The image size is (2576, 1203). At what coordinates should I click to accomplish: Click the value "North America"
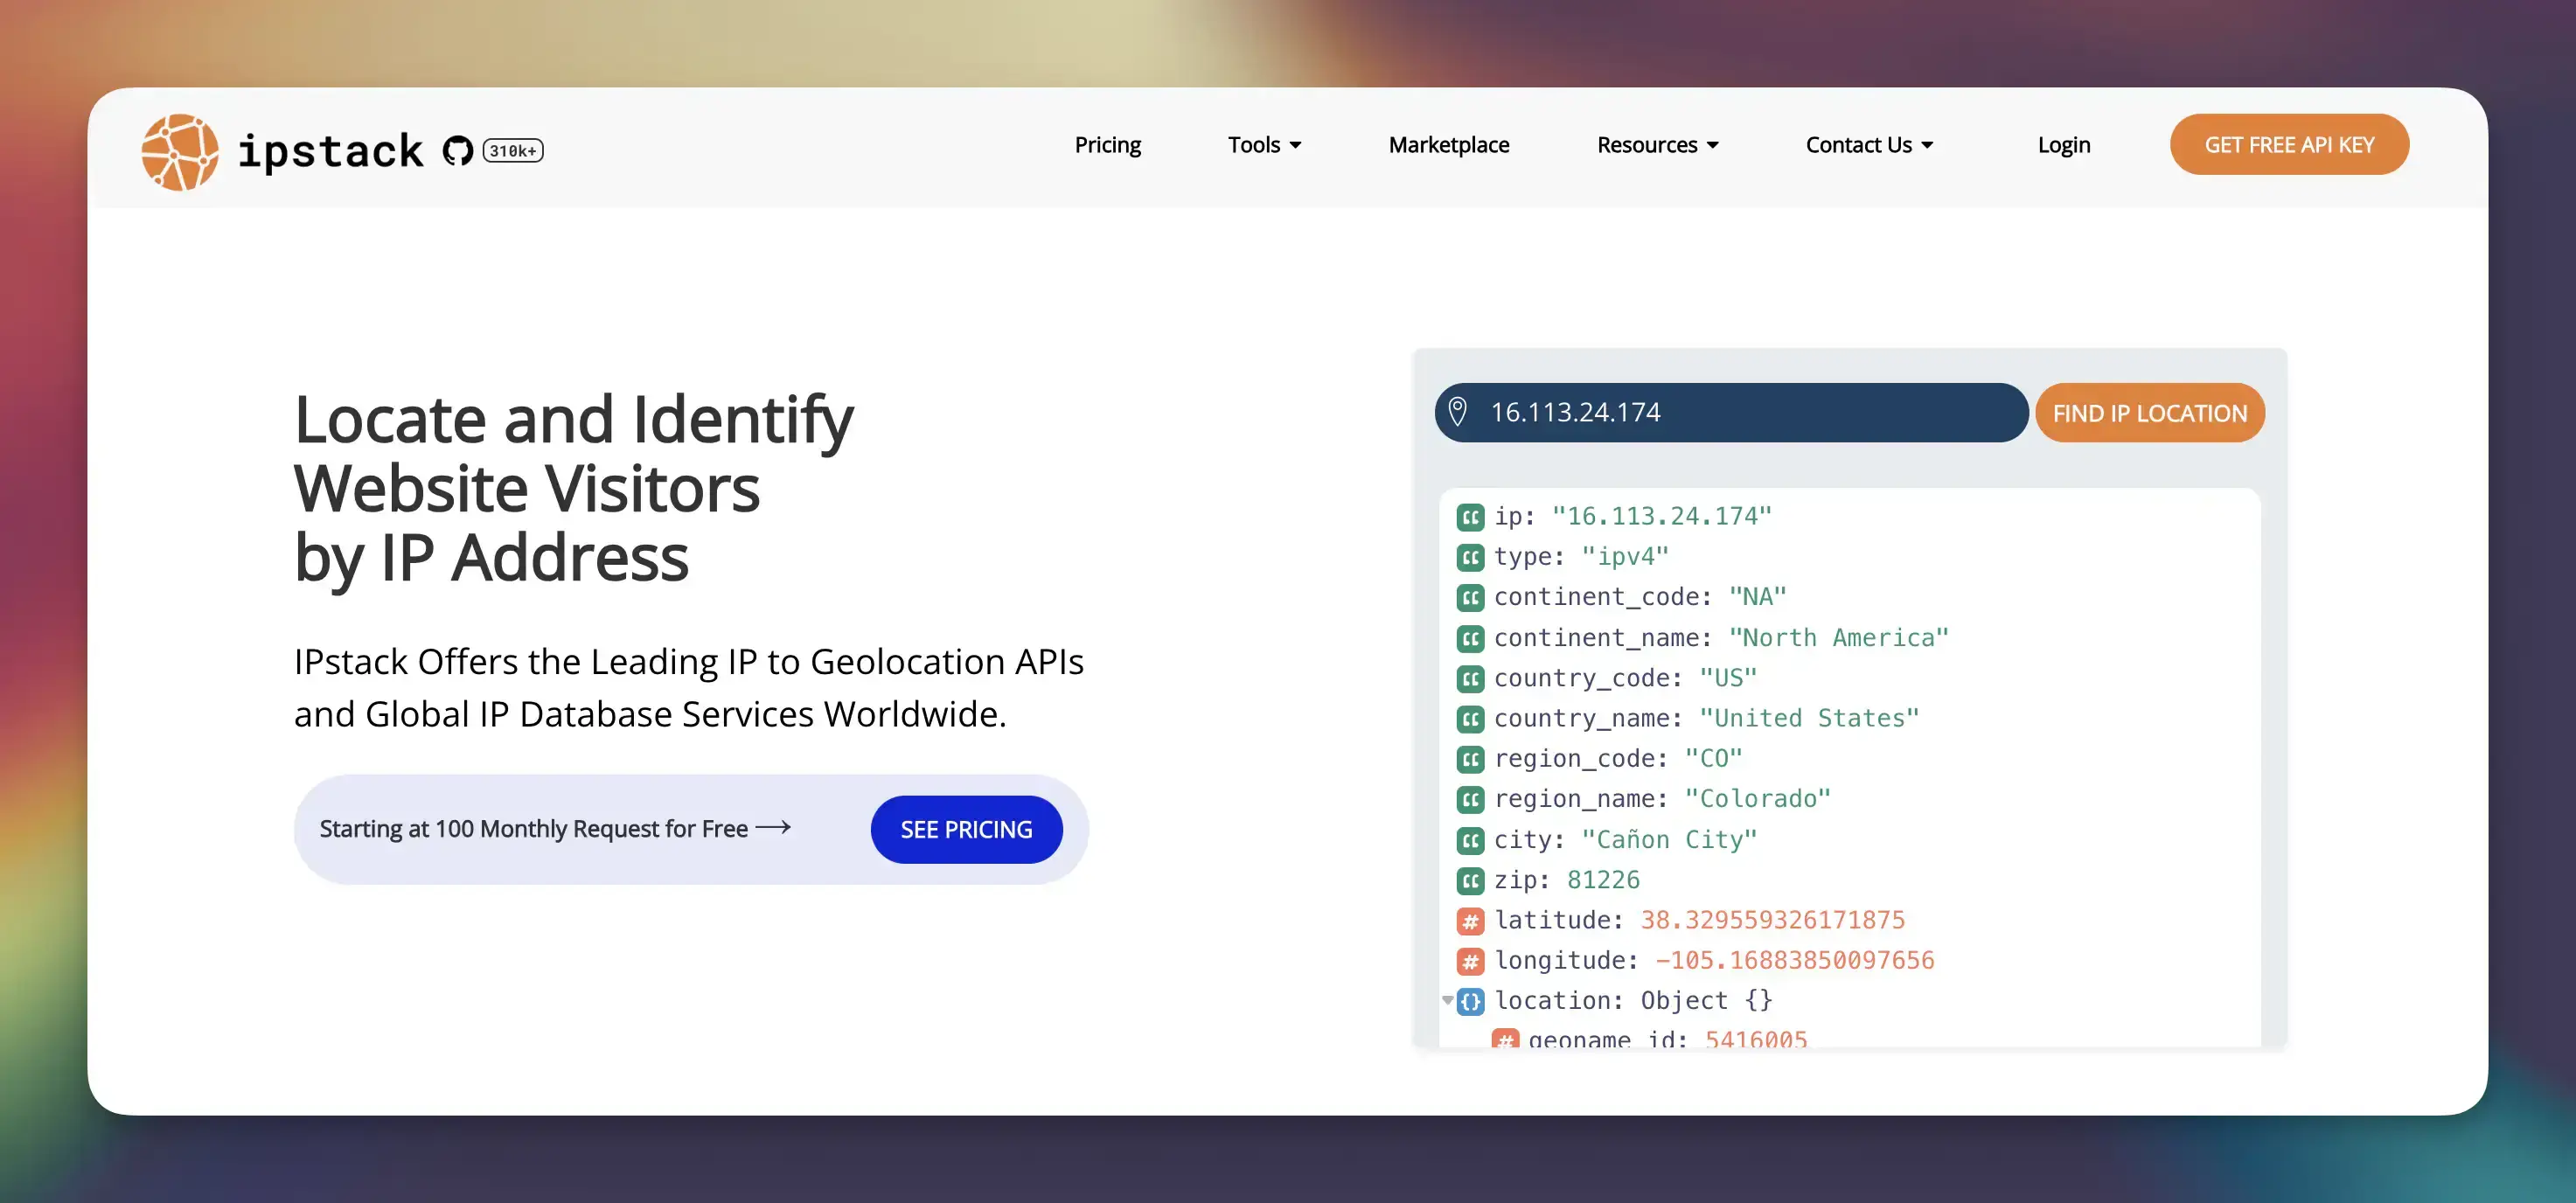coord(1838,638)
